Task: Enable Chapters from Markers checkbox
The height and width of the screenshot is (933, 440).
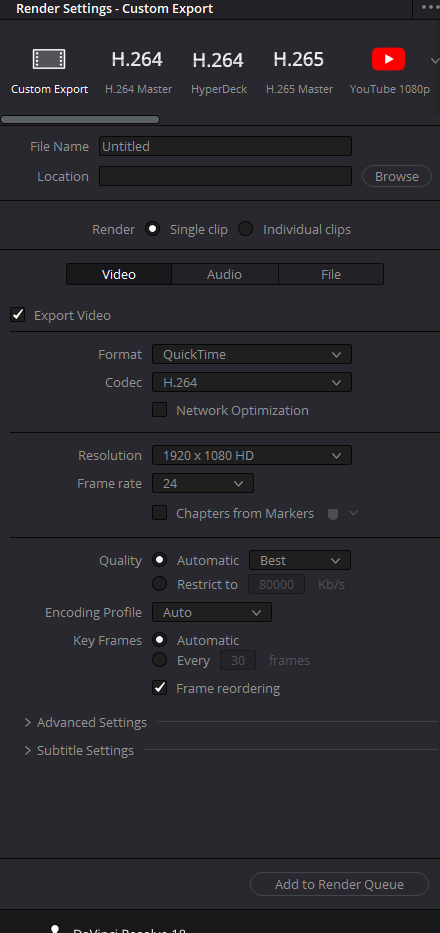Action: (160, 513)
